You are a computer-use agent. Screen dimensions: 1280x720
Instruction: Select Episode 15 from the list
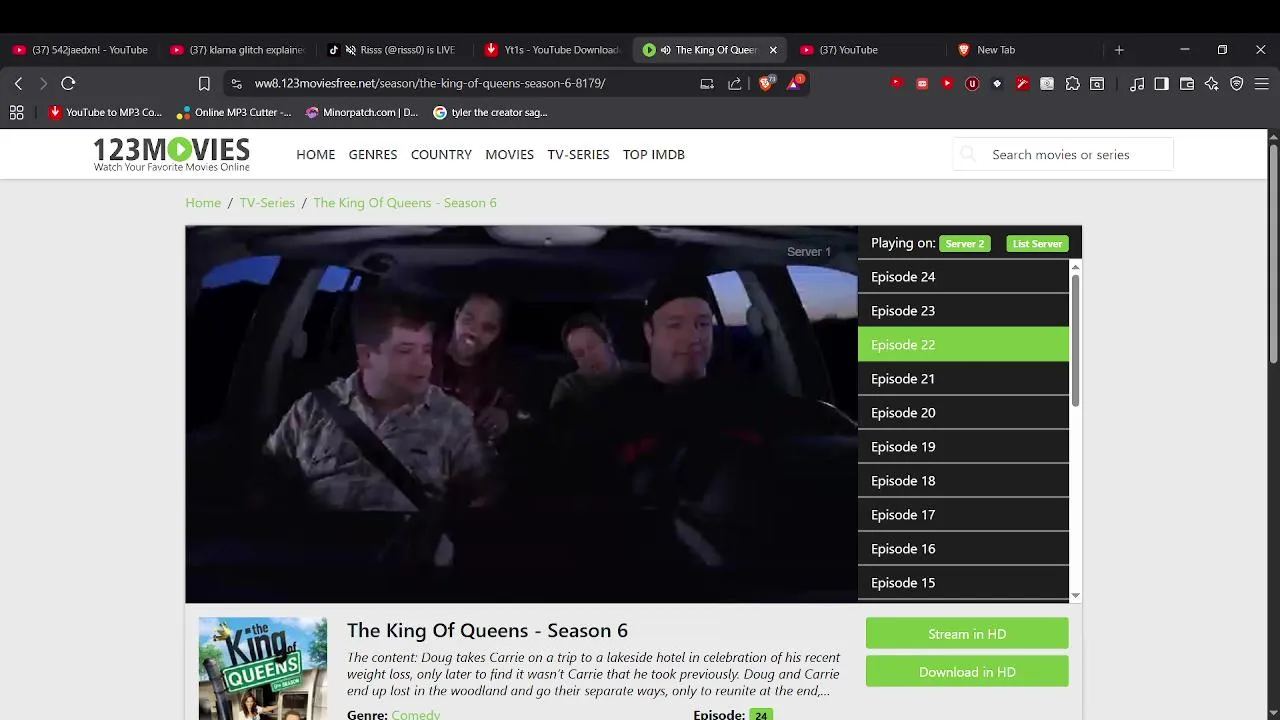(963, 583)
